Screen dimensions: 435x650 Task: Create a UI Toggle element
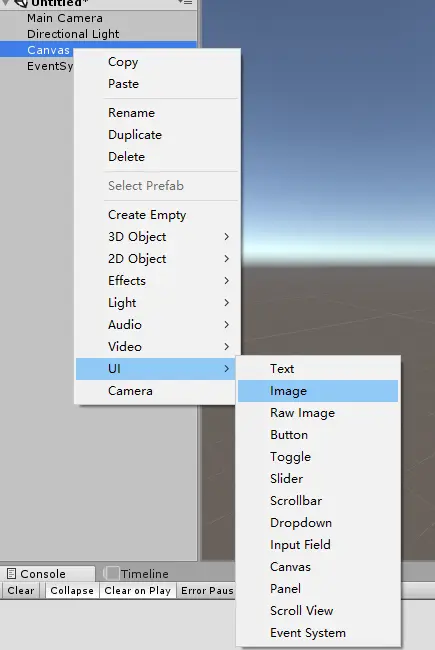point(318,457)
